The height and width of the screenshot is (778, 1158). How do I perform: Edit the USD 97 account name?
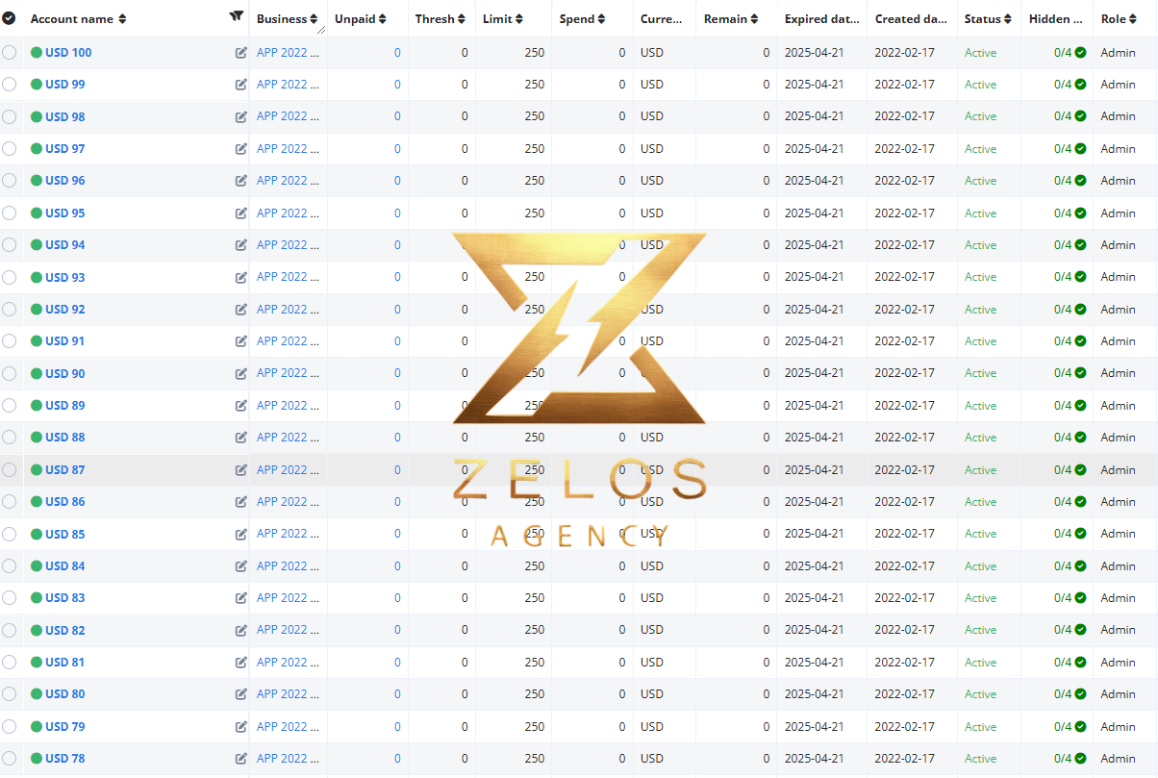(241, 149)
